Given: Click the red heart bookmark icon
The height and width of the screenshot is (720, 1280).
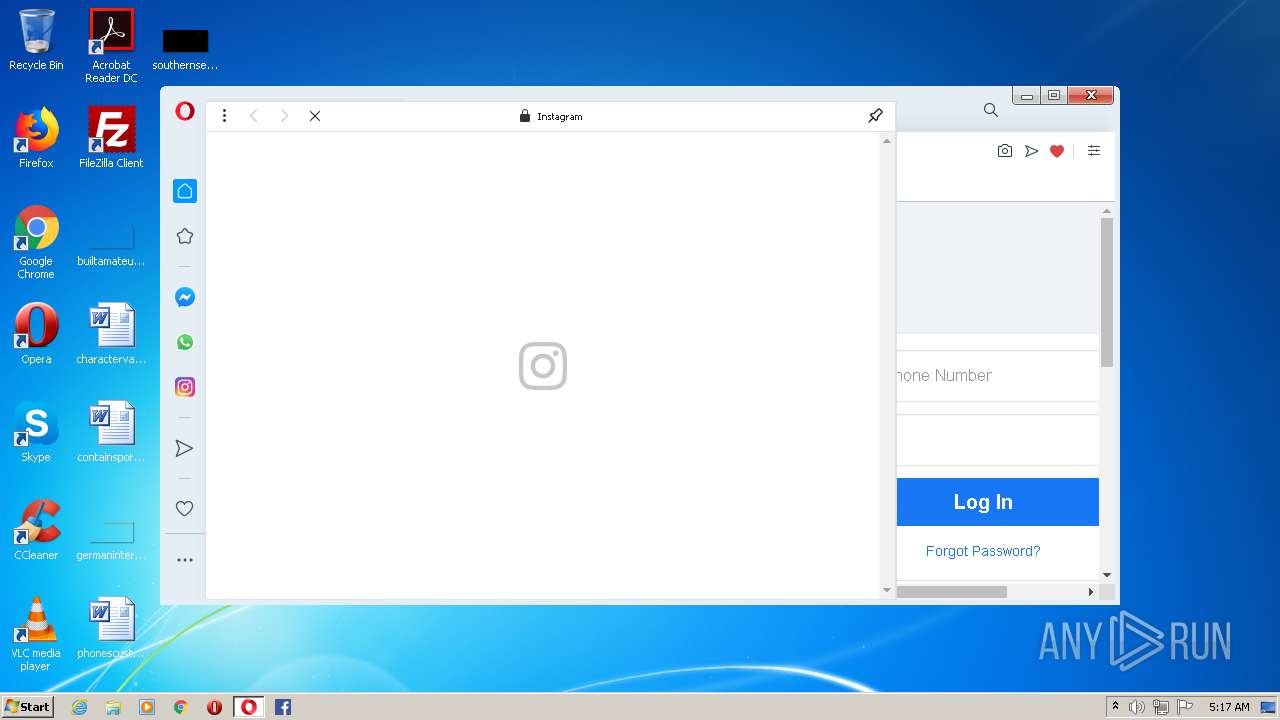Looking at the screenshot, I should click(1057, 151).
